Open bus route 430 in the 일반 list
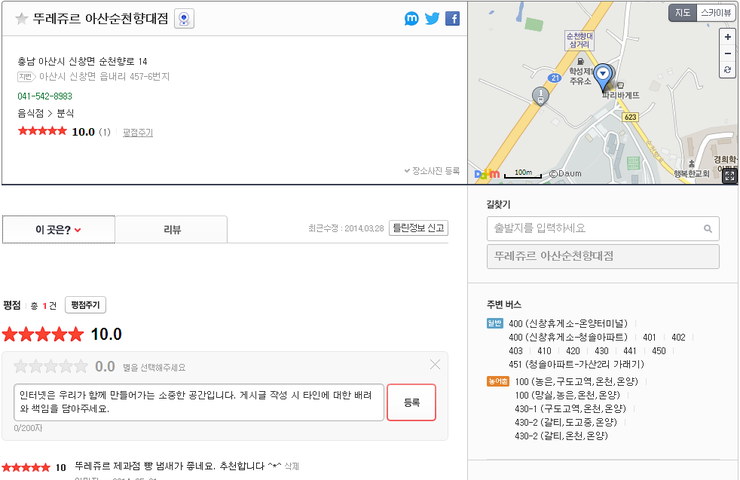 coord(601,351)
